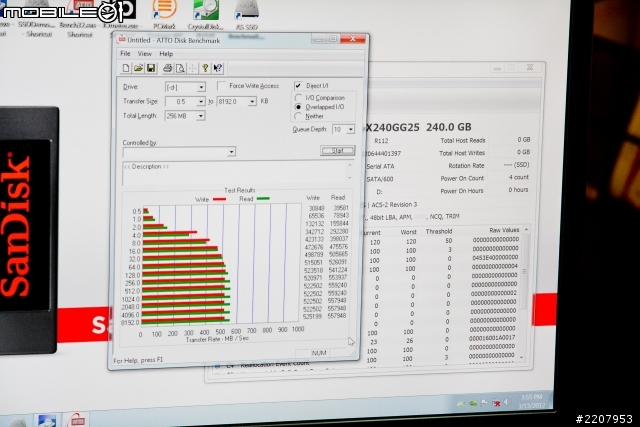The width and height of the screenshot is (640, 427).
Task: Click the Print toolbar icon
Action: 167,68
